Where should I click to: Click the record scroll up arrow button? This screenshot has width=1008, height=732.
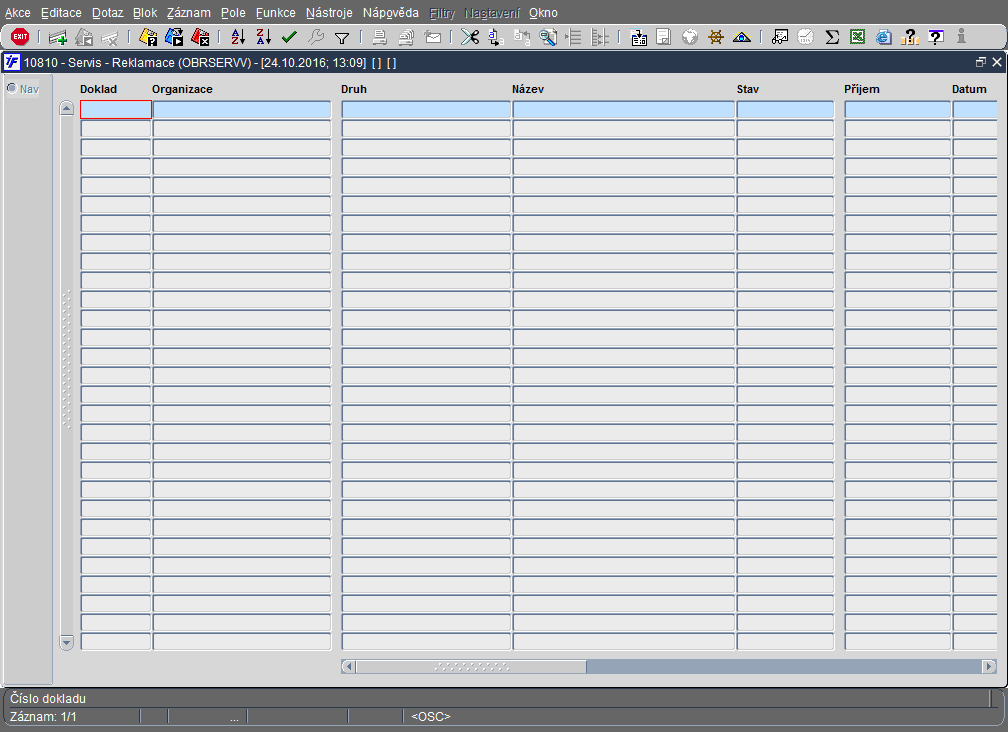click(67, 108)
